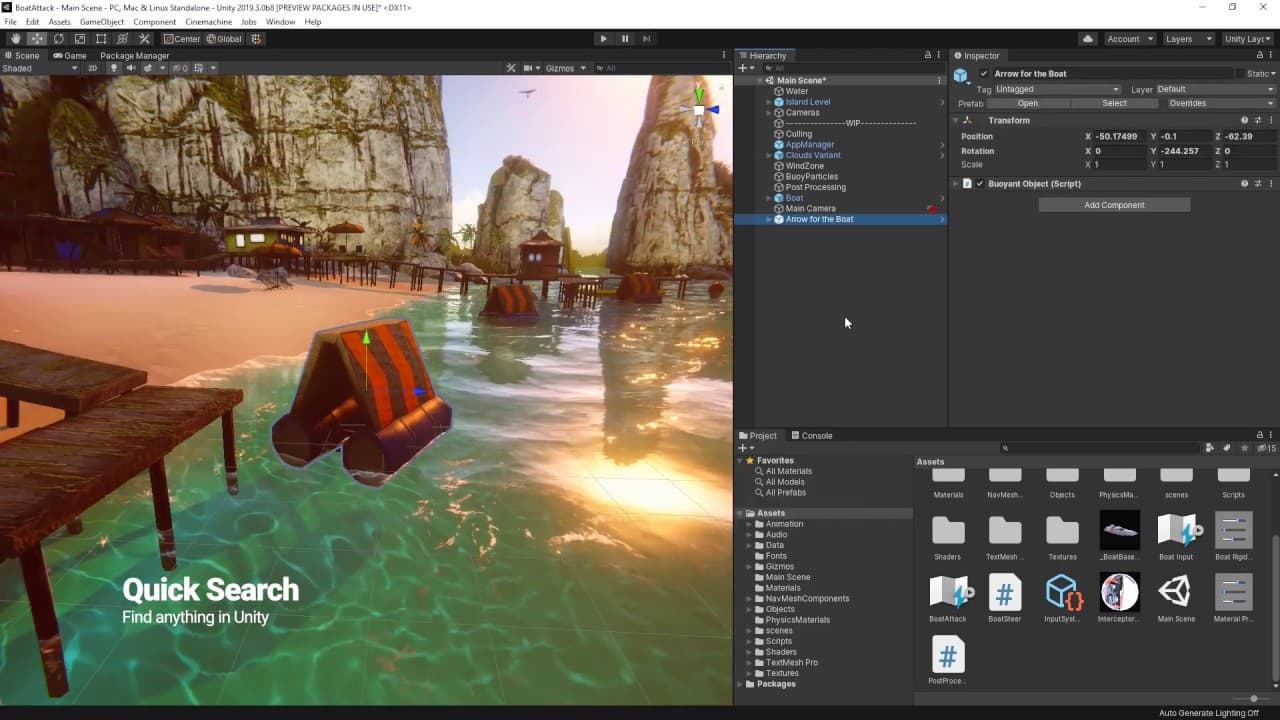Click the snap settings icon beside Global

[x=256, y=39]
